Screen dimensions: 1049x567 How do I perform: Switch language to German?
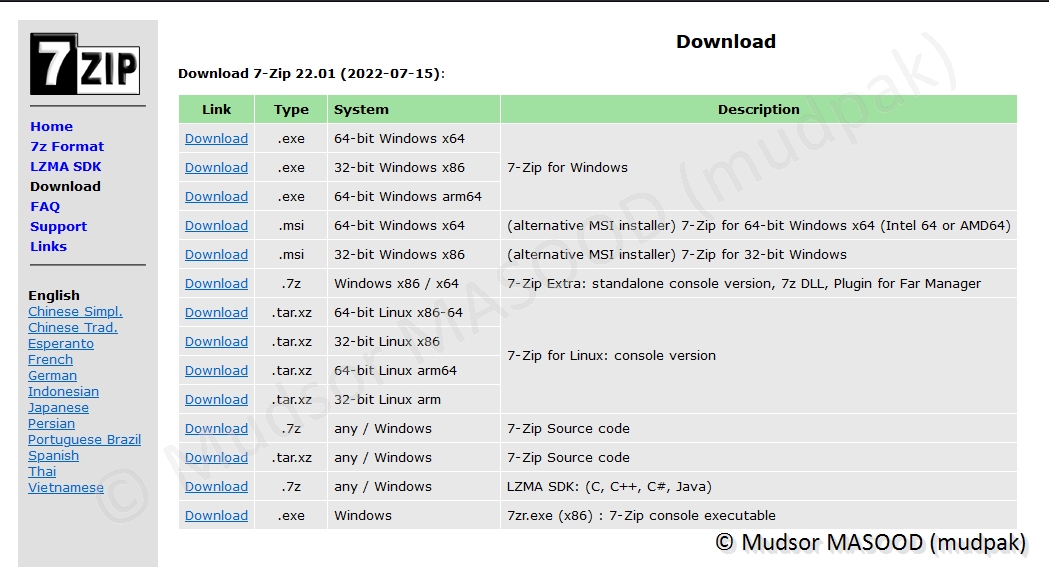(x=52, y=376)
